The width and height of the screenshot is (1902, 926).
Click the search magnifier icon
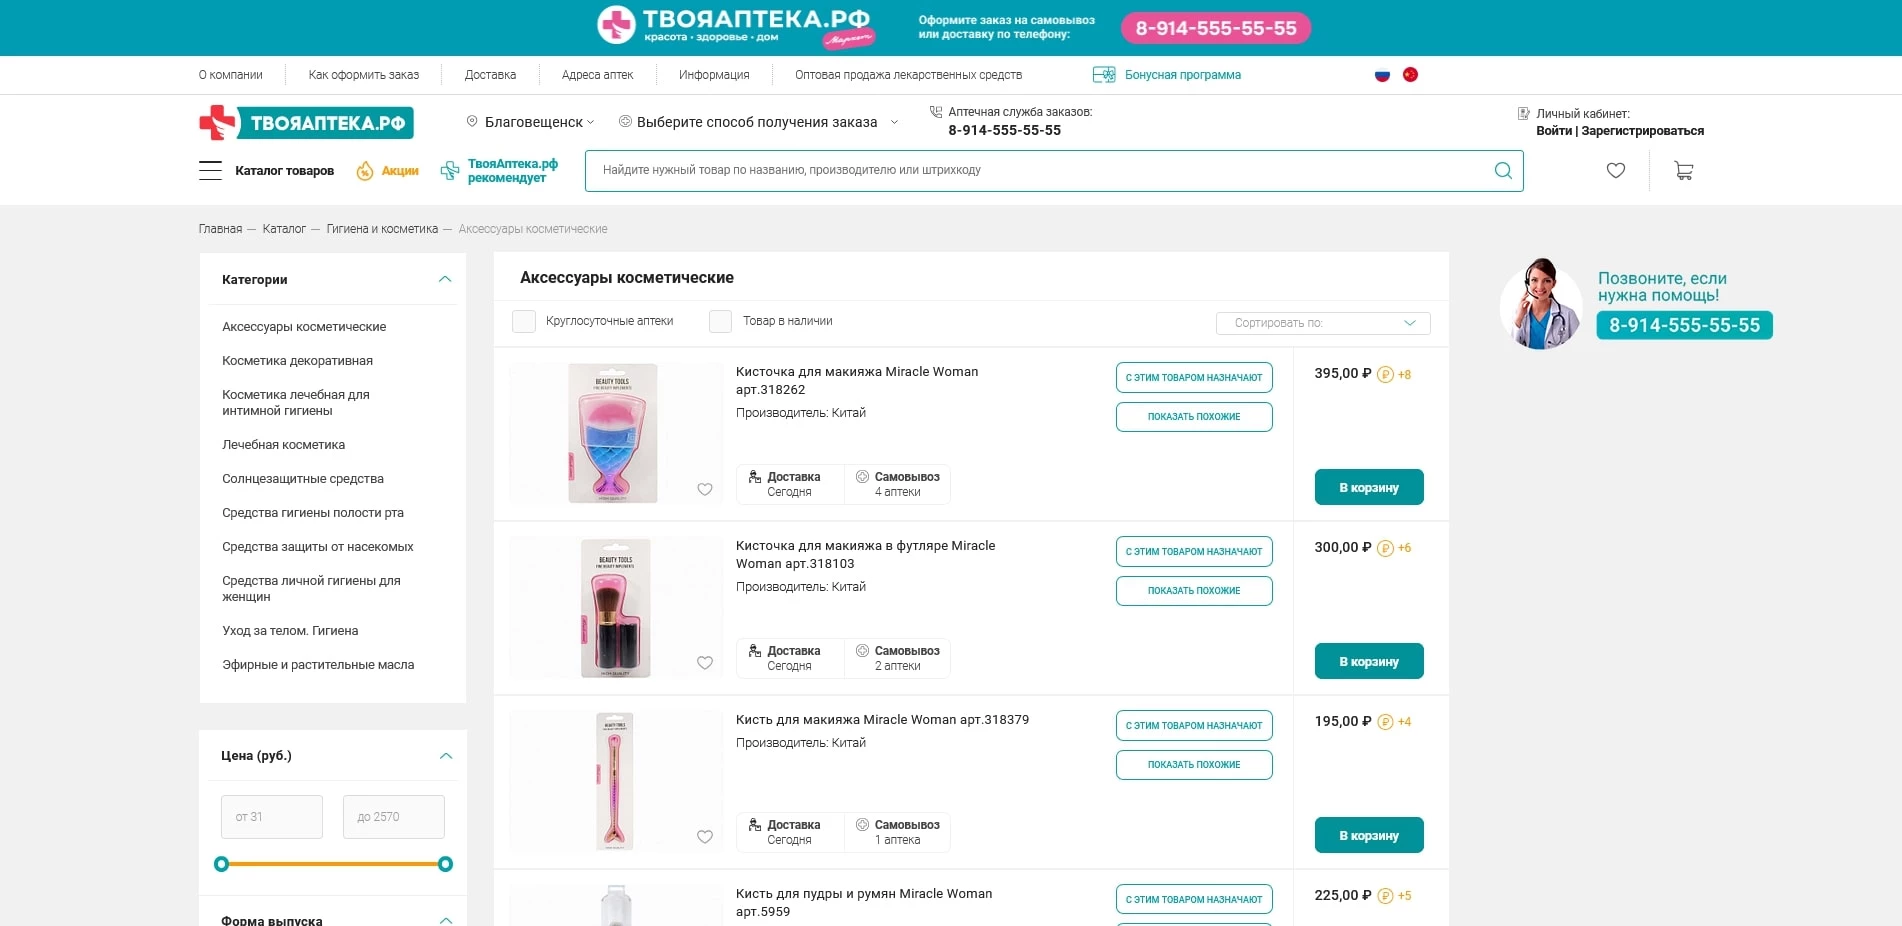pos(1502,171)
